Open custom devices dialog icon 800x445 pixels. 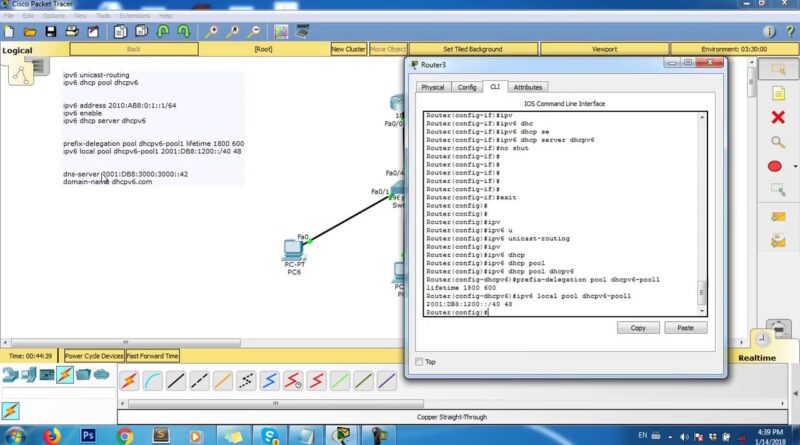click(x=303, y=32)
